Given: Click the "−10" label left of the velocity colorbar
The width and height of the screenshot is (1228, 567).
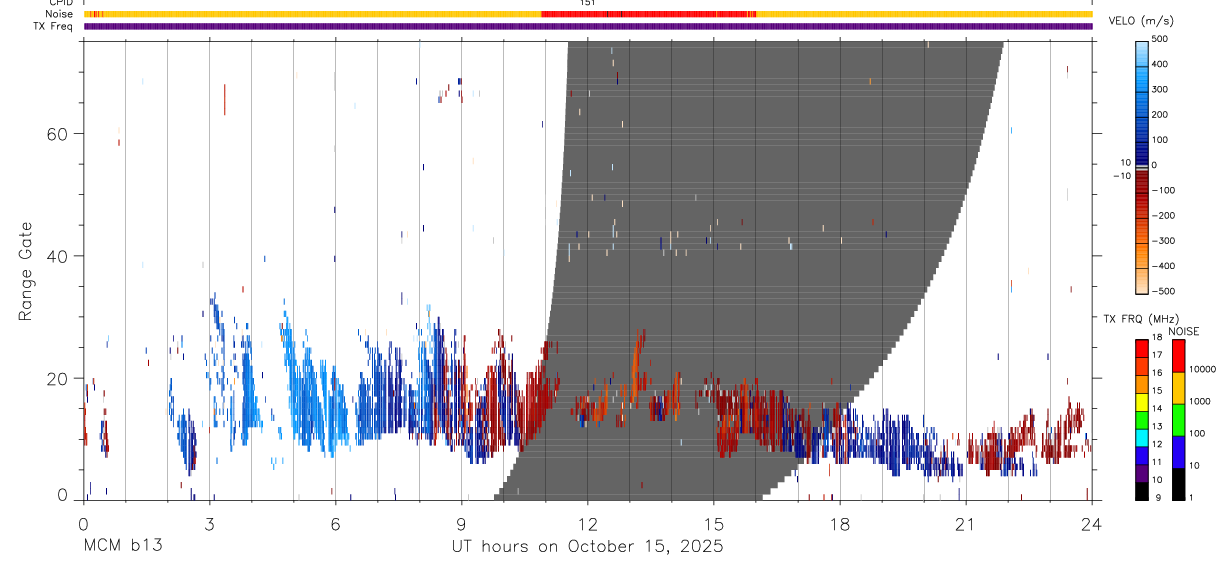Looking at the screenshot, I should tap(1121, 176).
